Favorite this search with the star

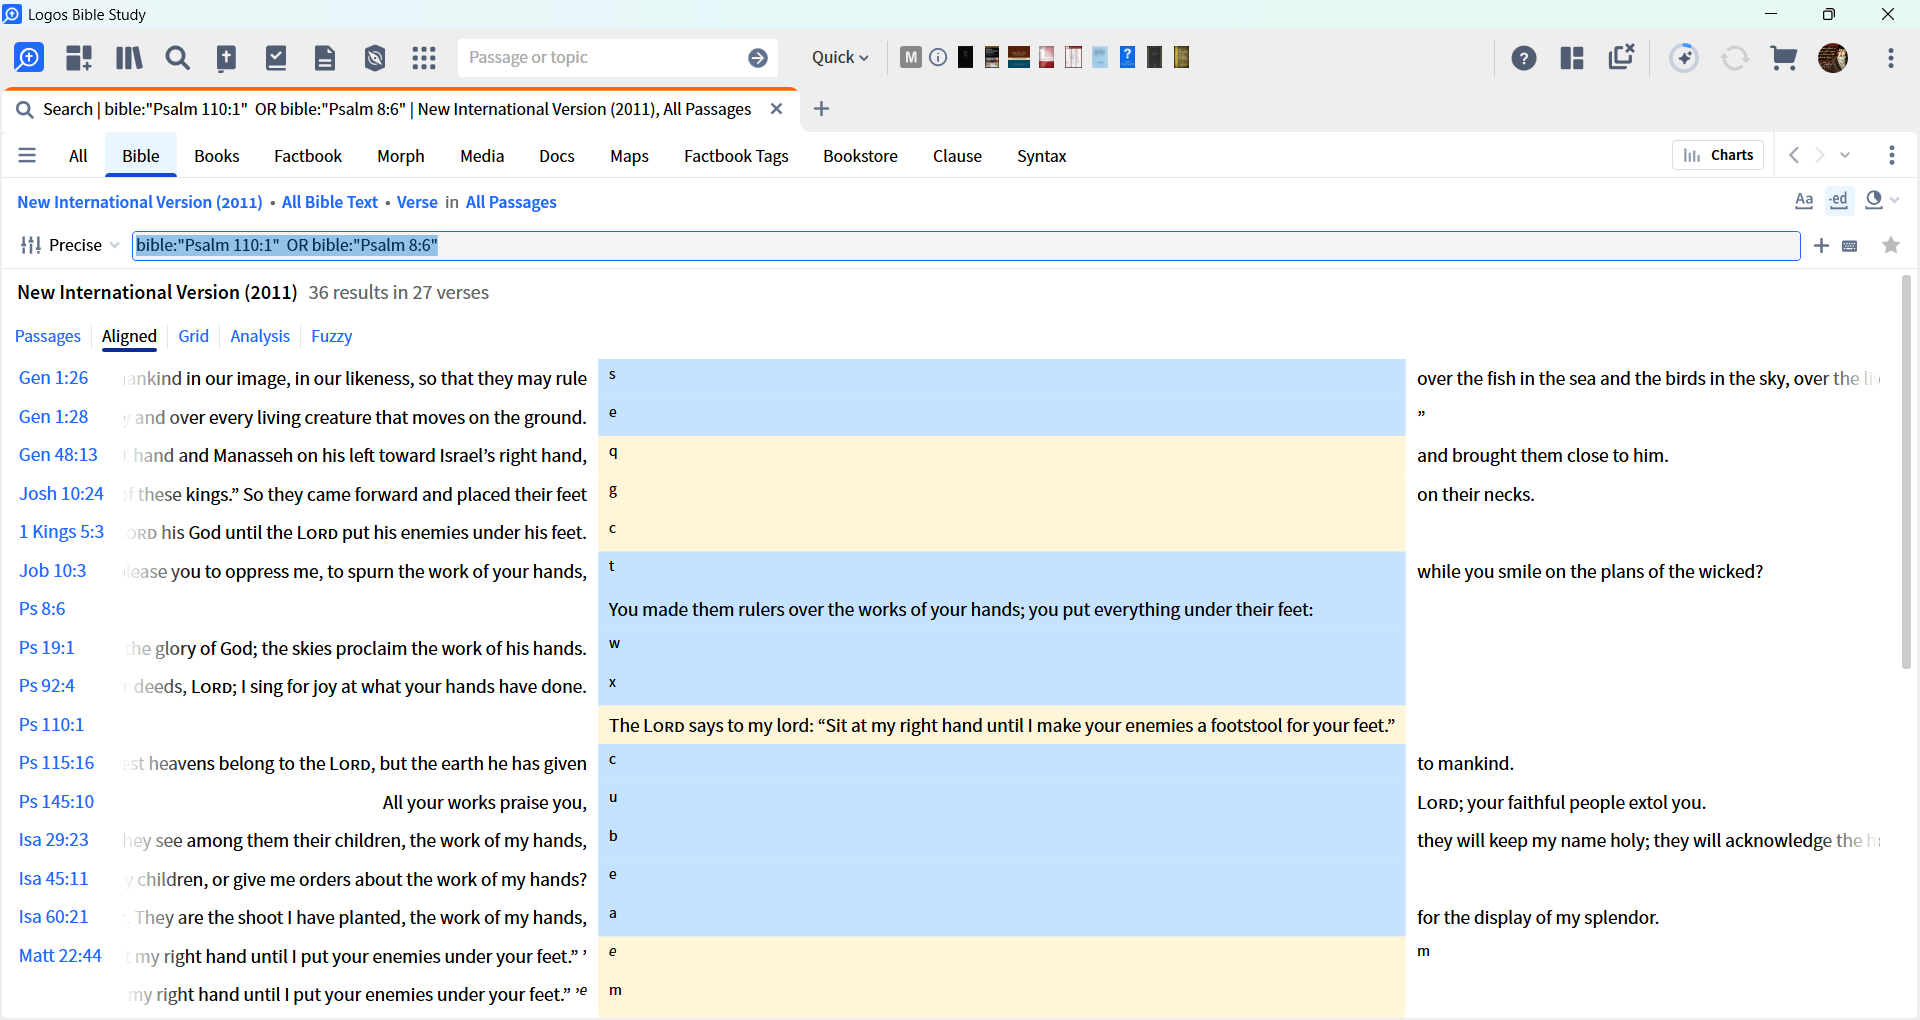coord(1891,245)
